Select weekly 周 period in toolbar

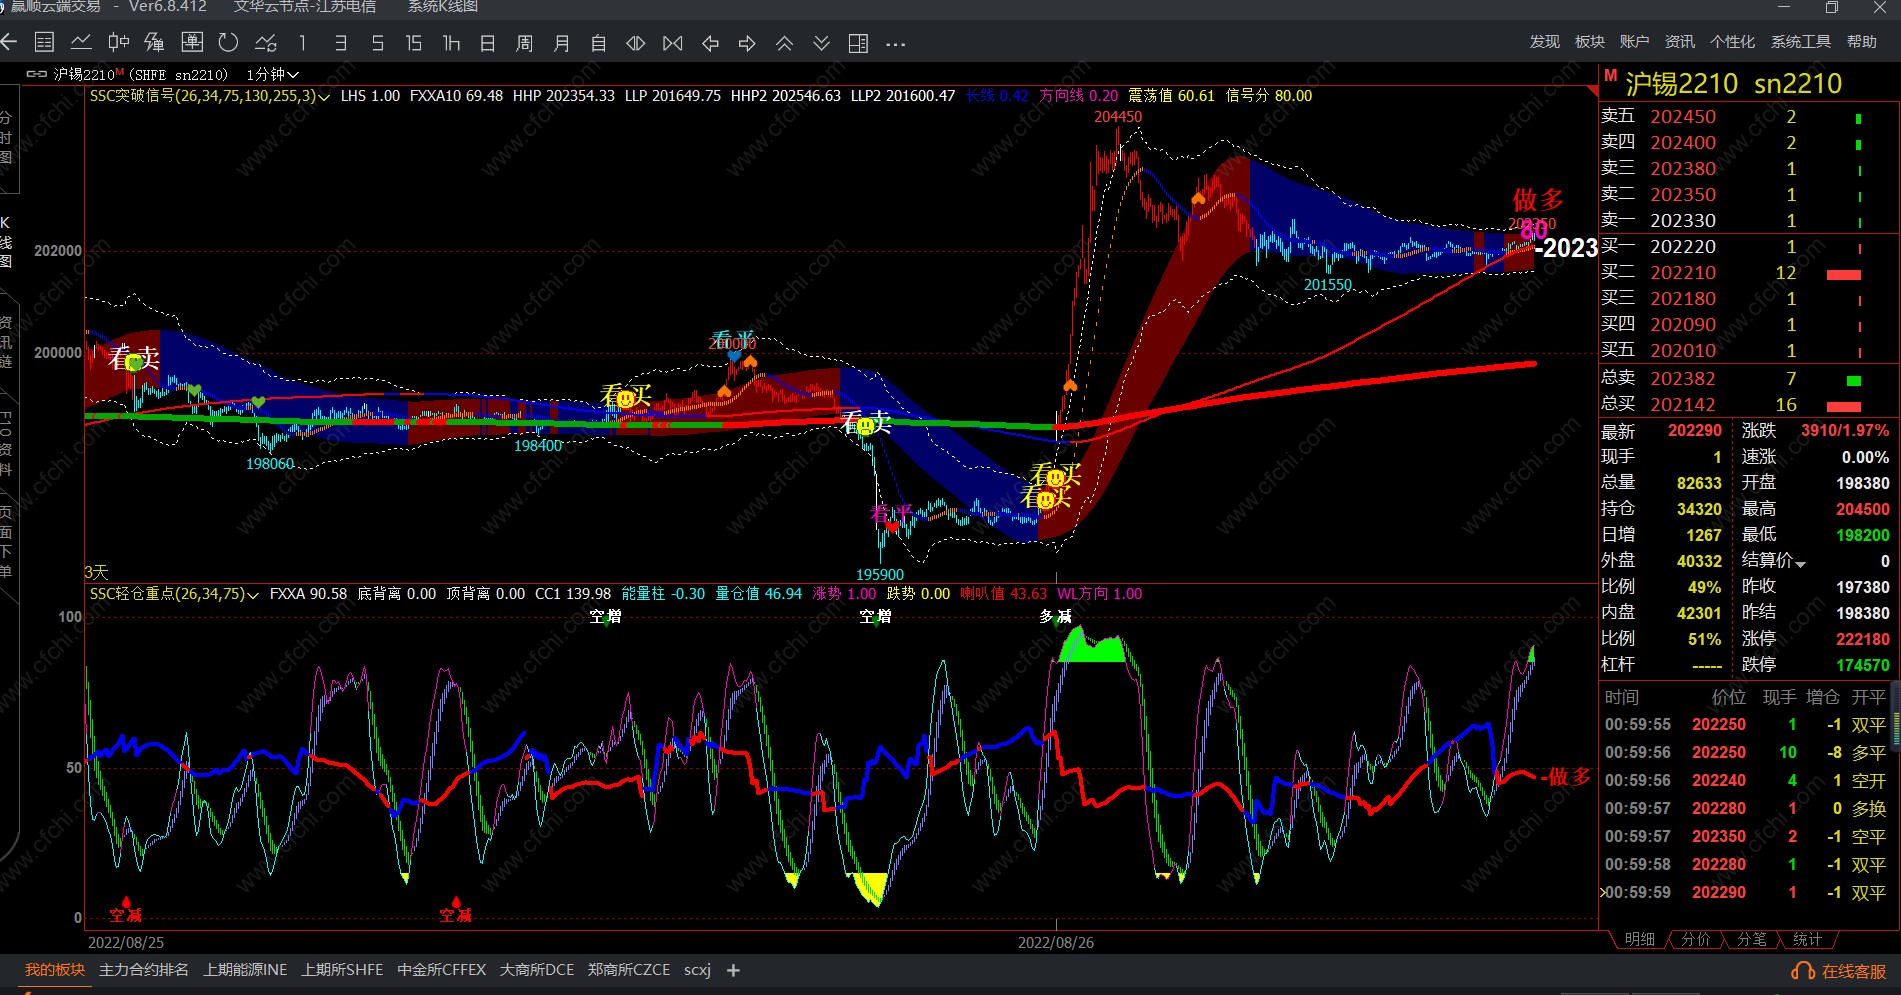(x=524, y=43)
